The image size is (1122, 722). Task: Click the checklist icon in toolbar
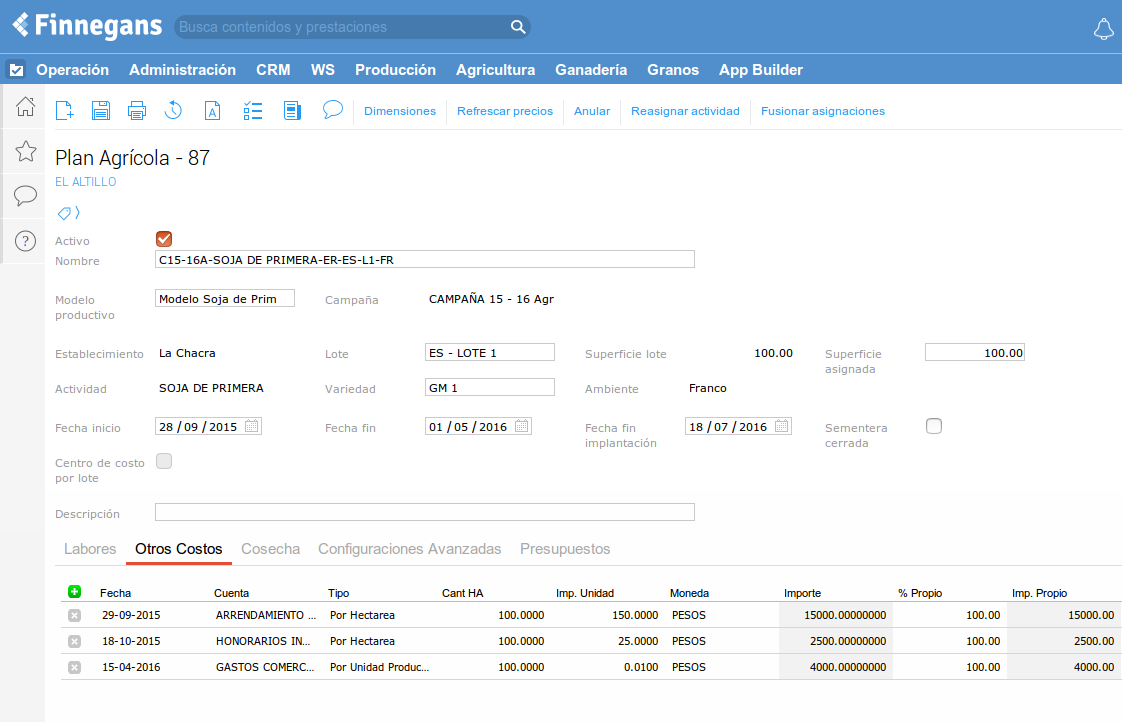point(253,111)
